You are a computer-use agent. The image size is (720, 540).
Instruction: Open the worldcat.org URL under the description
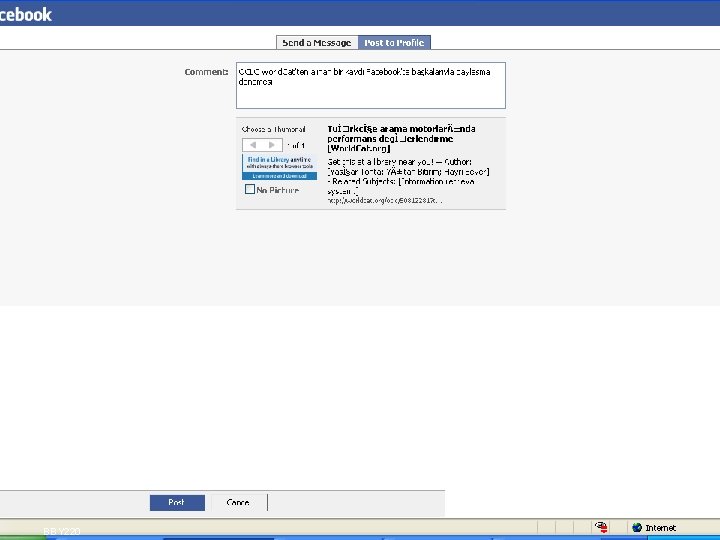click(x=385, y=201)
